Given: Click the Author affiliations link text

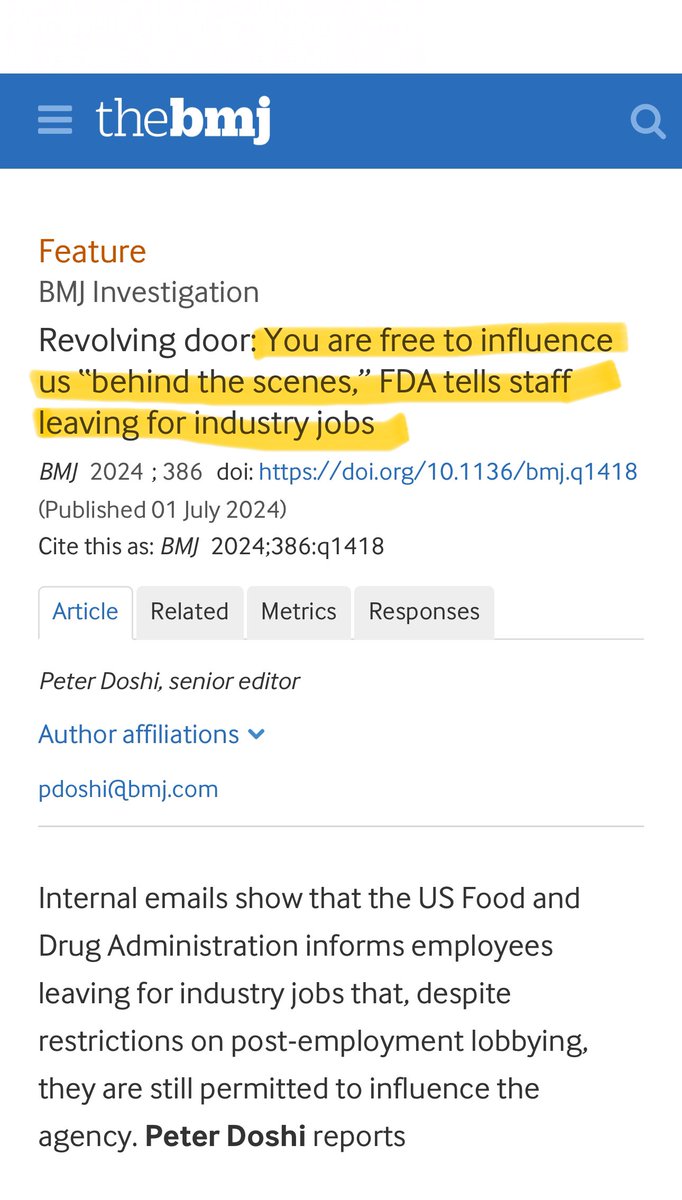Looking at the screenshot, I should (x=138, y=734).
